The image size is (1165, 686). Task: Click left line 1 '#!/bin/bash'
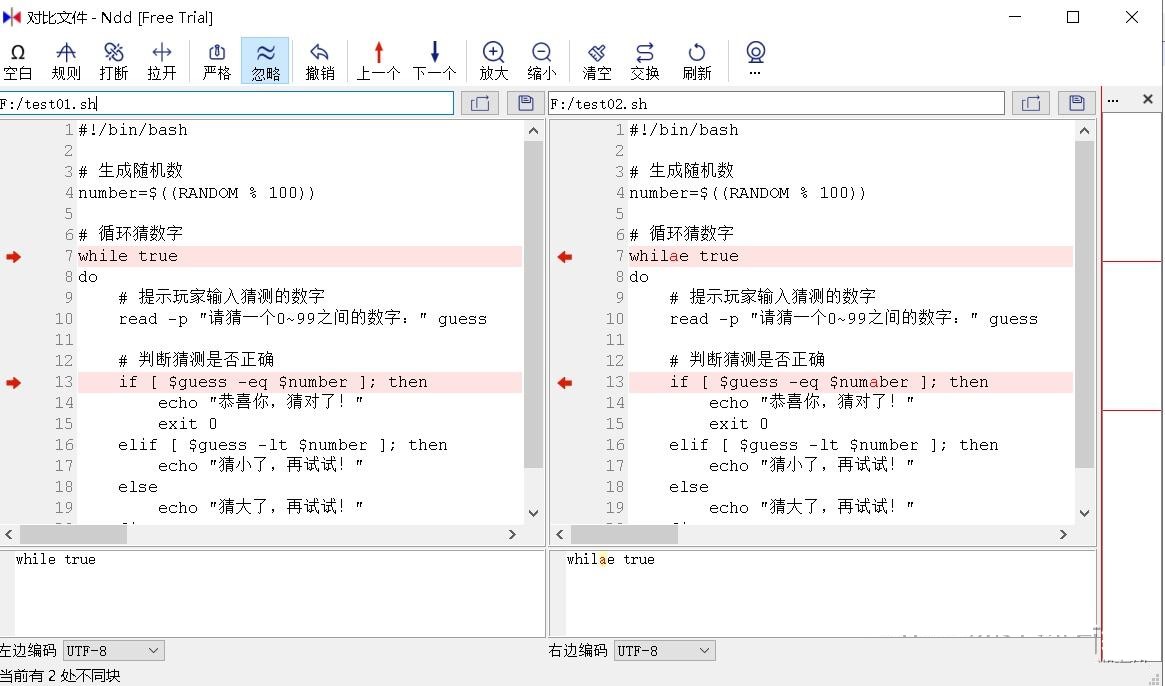pyautogui.click(x=133, y=130)
